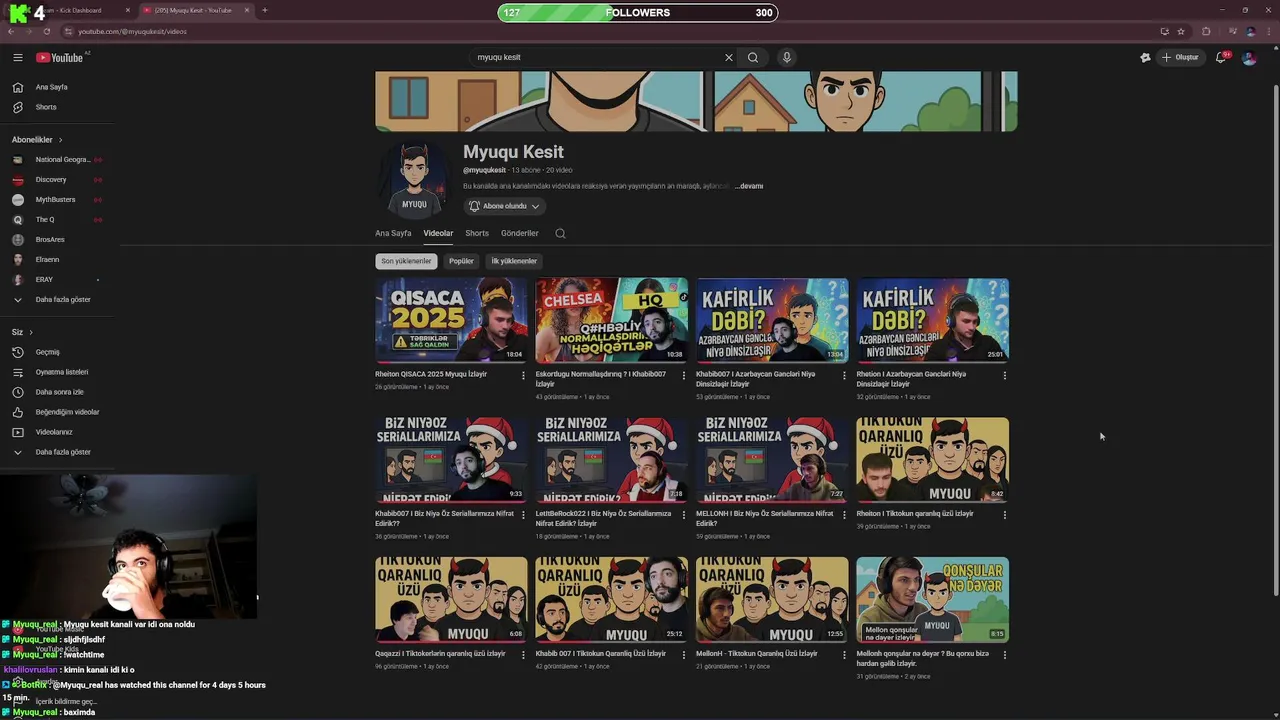This screenshot has height=720, width=1280.
Task: Open Daha sonra izle watch later
Action: [59, 392]
